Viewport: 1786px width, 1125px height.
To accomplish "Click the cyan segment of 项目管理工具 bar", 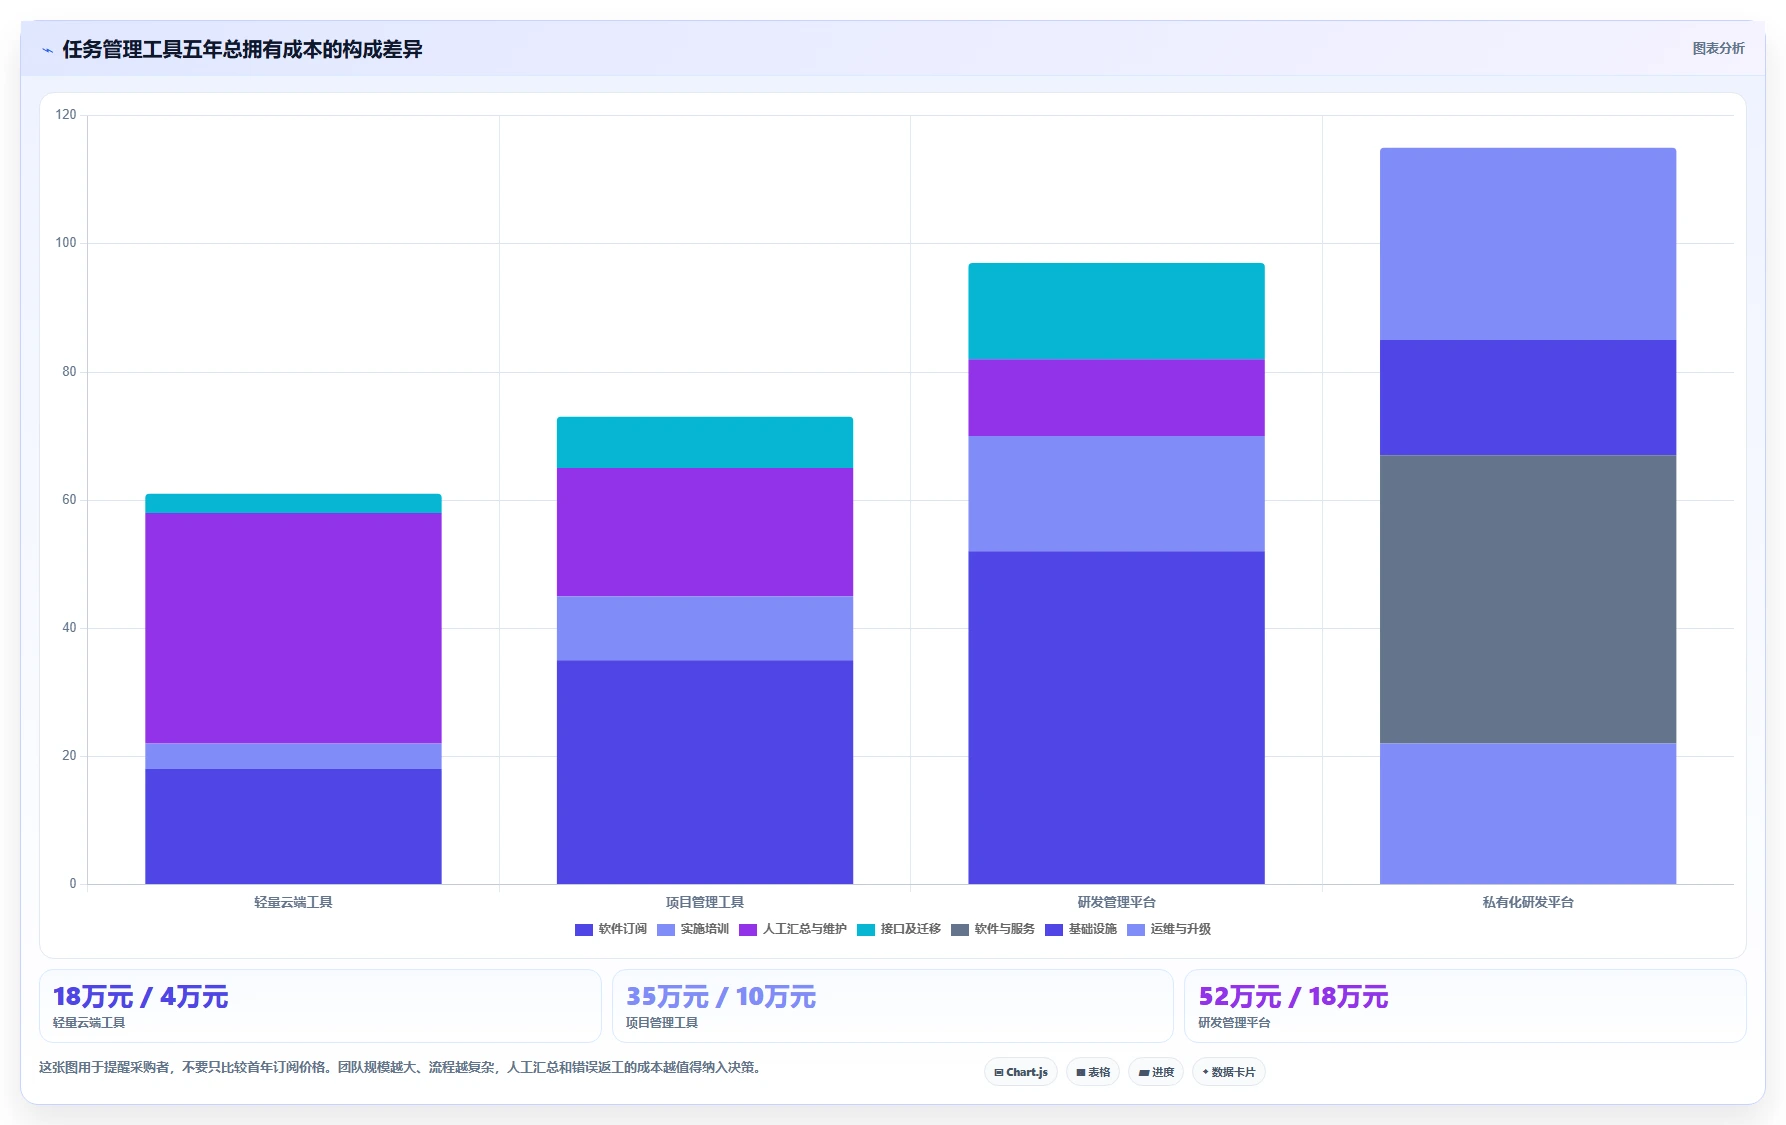I will point(705,442).
